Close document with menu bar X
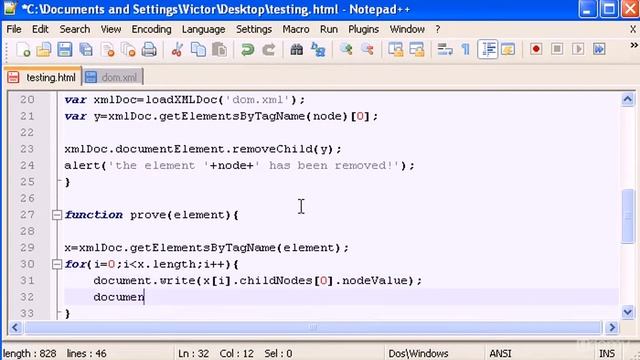The height and width of the screenshot is (360, 640). (633, 29)
